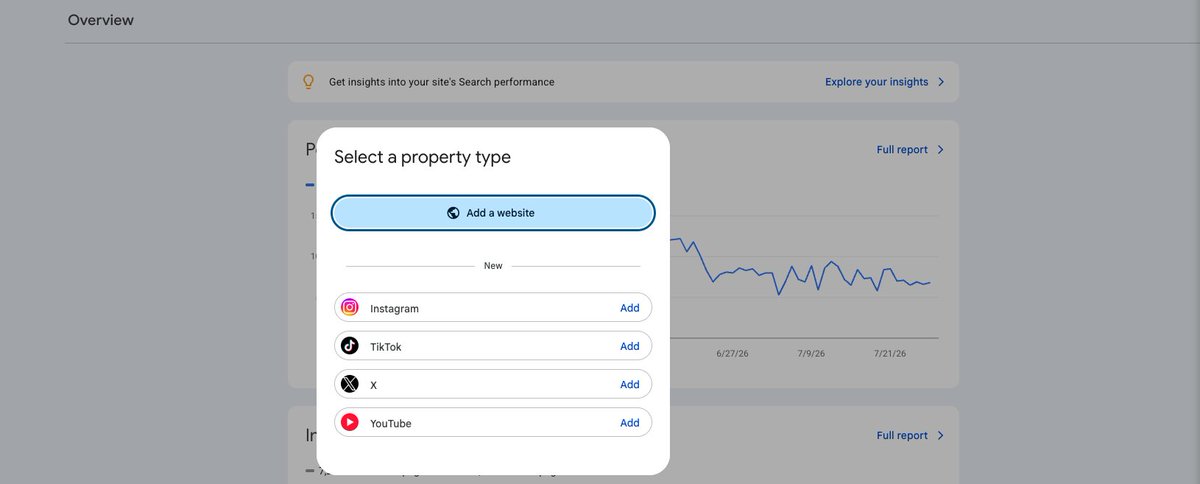1200x484 pixels.
Task: Open Full report in the lower card
Action: click(x=902, y=436)
